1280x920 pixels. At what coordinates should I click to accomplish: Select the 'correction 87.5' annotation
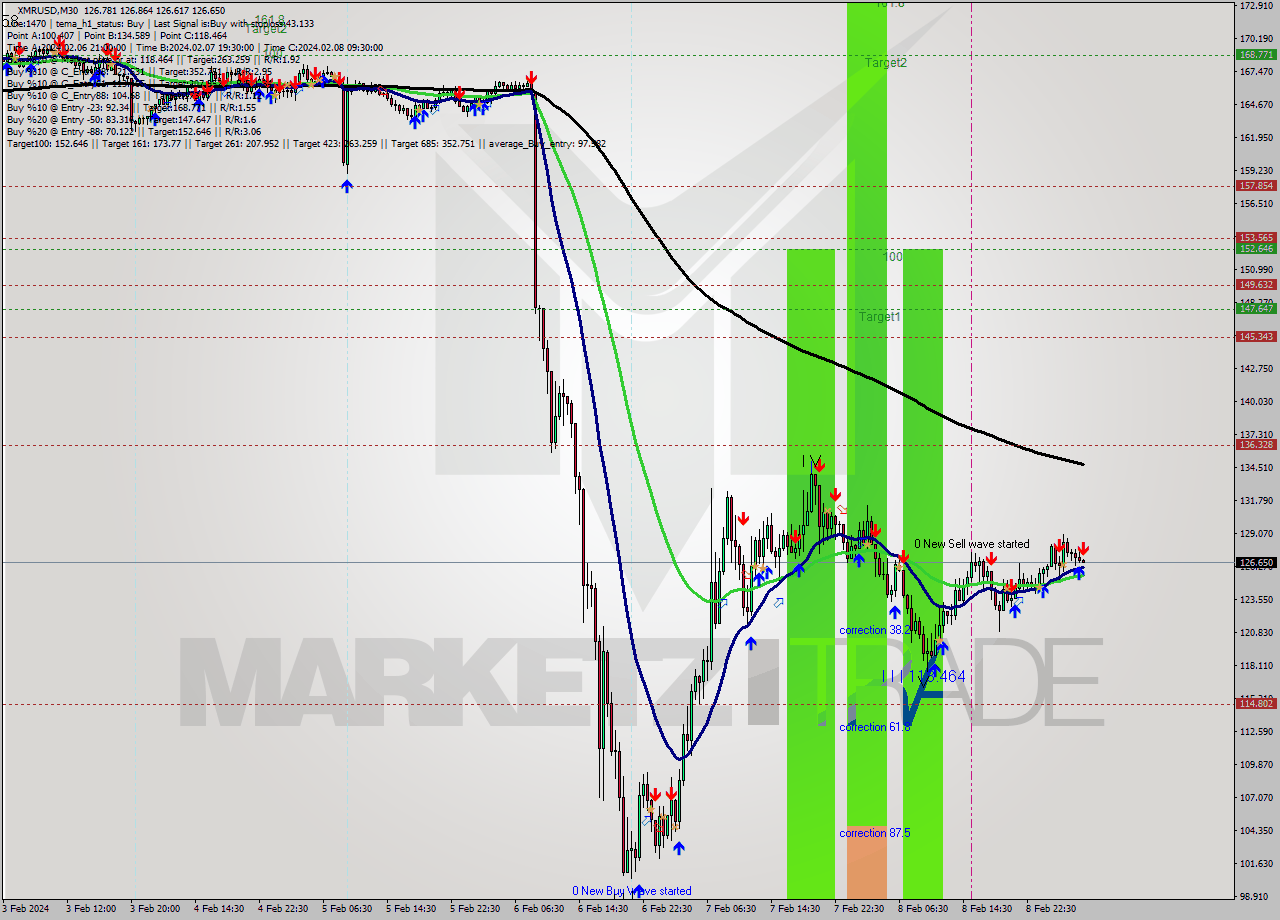[x=874, y=833]
